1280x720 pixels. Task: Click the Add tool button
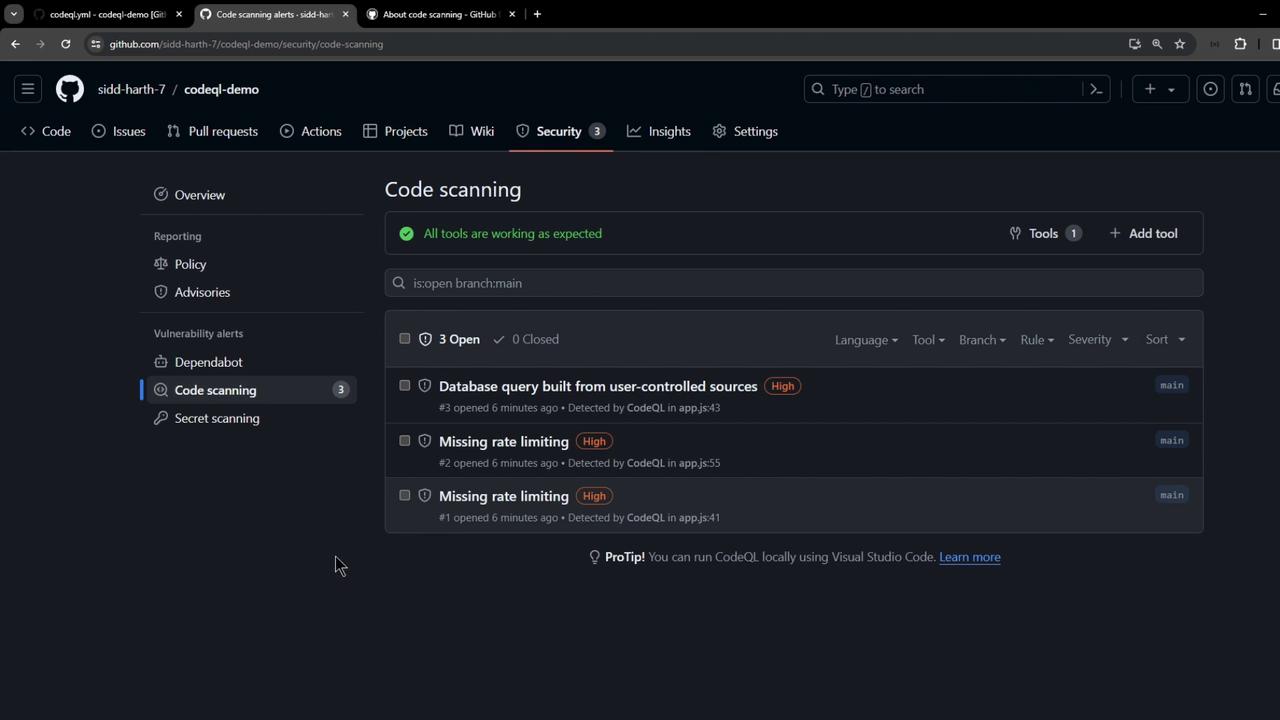[x=1143, y=233]
